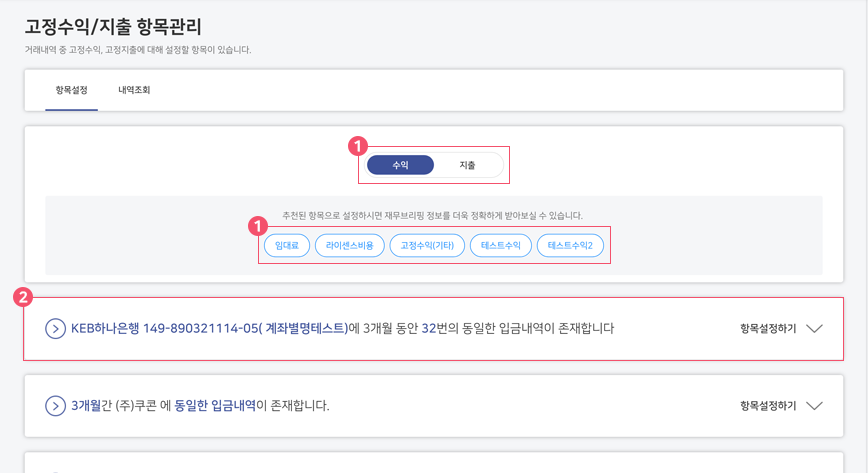Pick the 테스트수익2 chip
The height and width of the screenshot is (473, 868).
point(570,245)
